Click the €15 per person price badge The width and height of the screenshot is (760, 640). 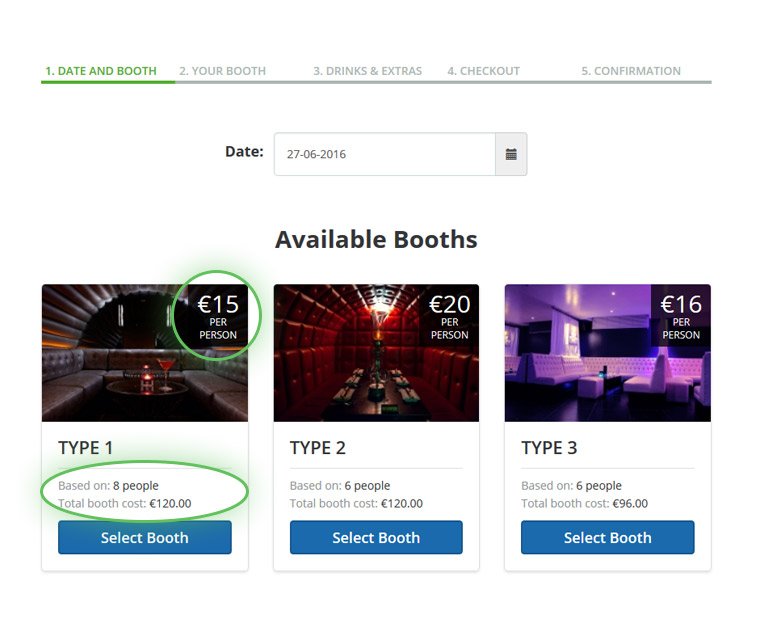pos(218,316)
